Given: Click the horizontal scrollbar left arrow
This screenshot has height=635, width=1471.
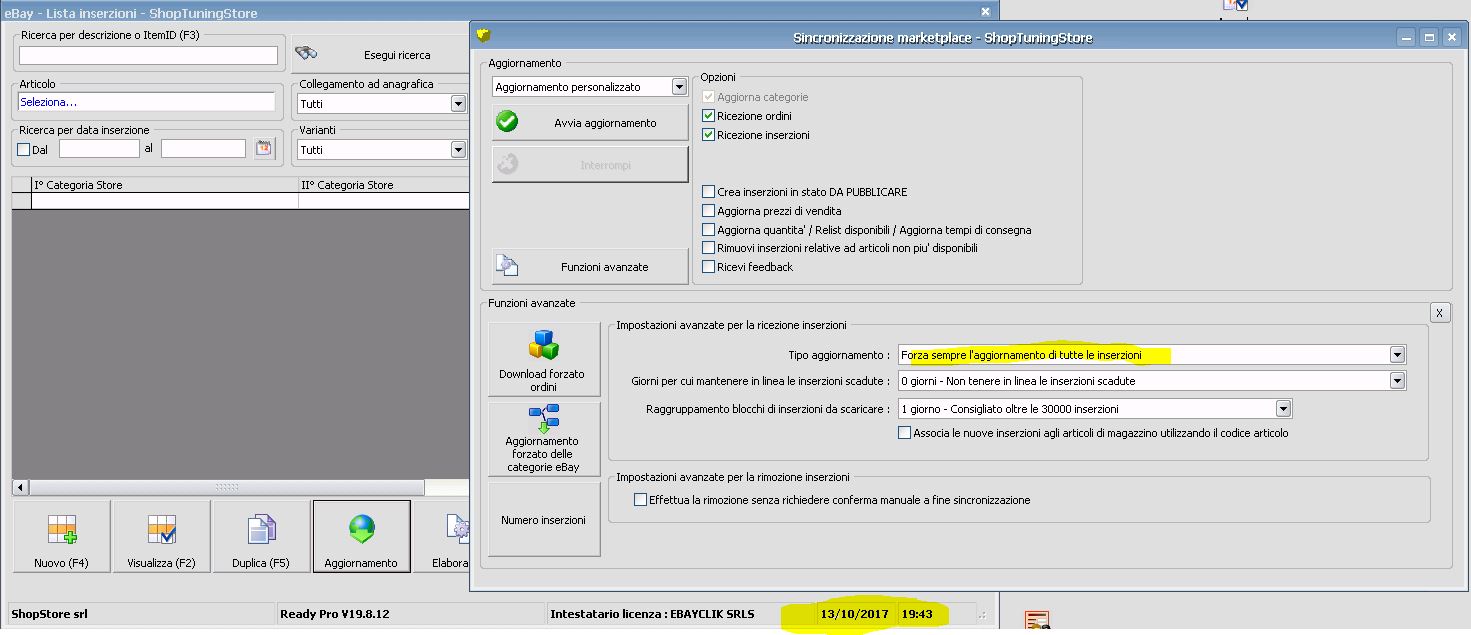Looking at the screenshot, I should pyautogui.click(x=20, y=487).
